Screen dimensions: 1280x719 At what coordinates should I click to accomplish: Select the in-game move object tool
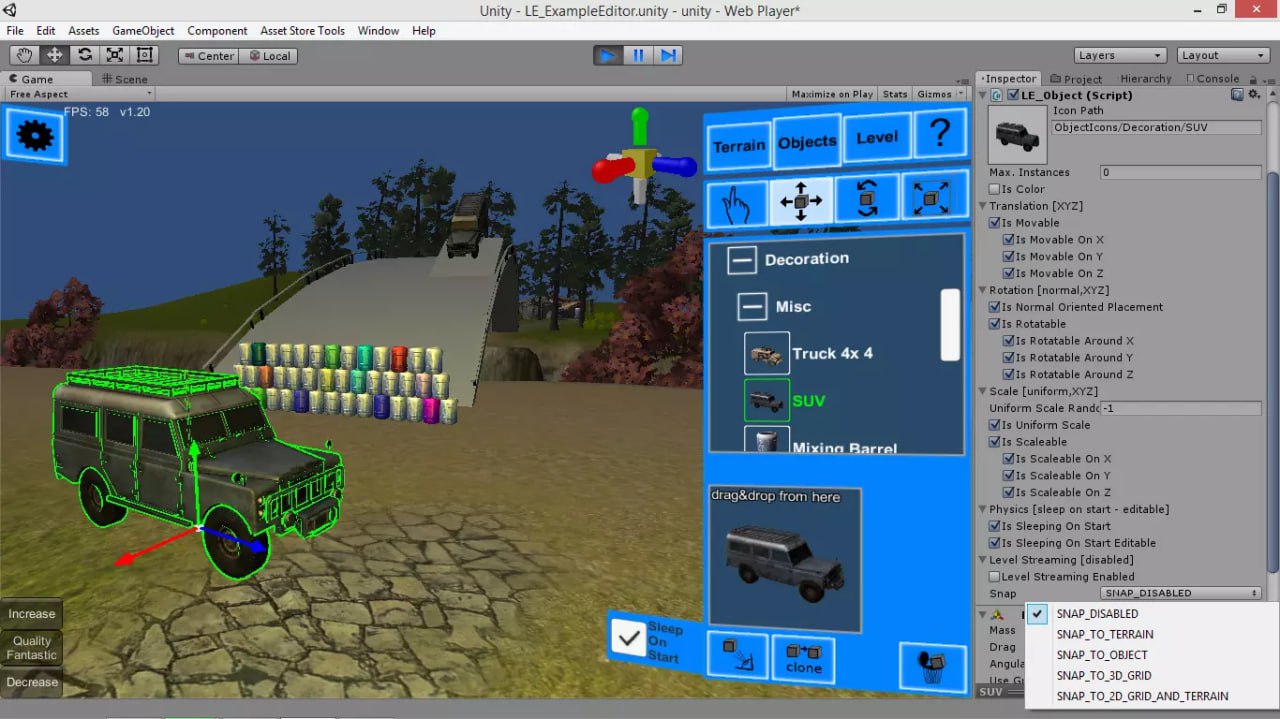801,201
